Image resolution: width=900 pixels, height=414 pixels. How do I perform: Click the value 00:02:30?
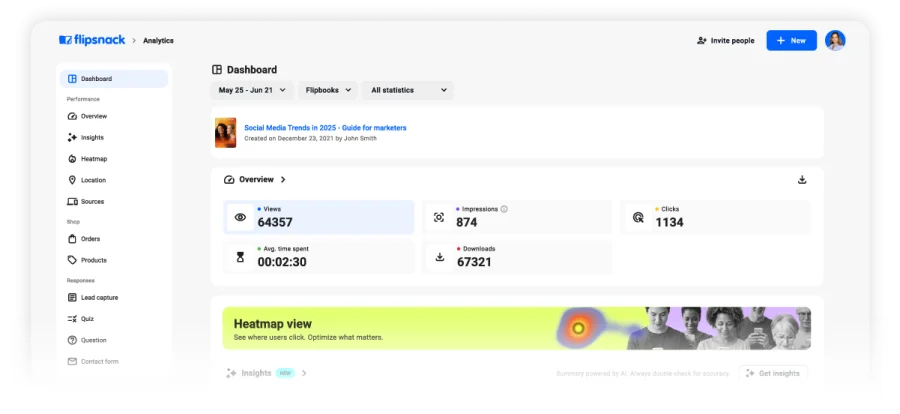coord(282,262)
